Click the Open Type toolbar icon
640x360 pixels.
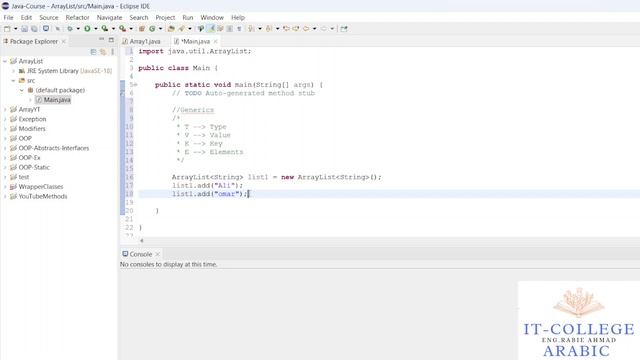click(171, 29)
